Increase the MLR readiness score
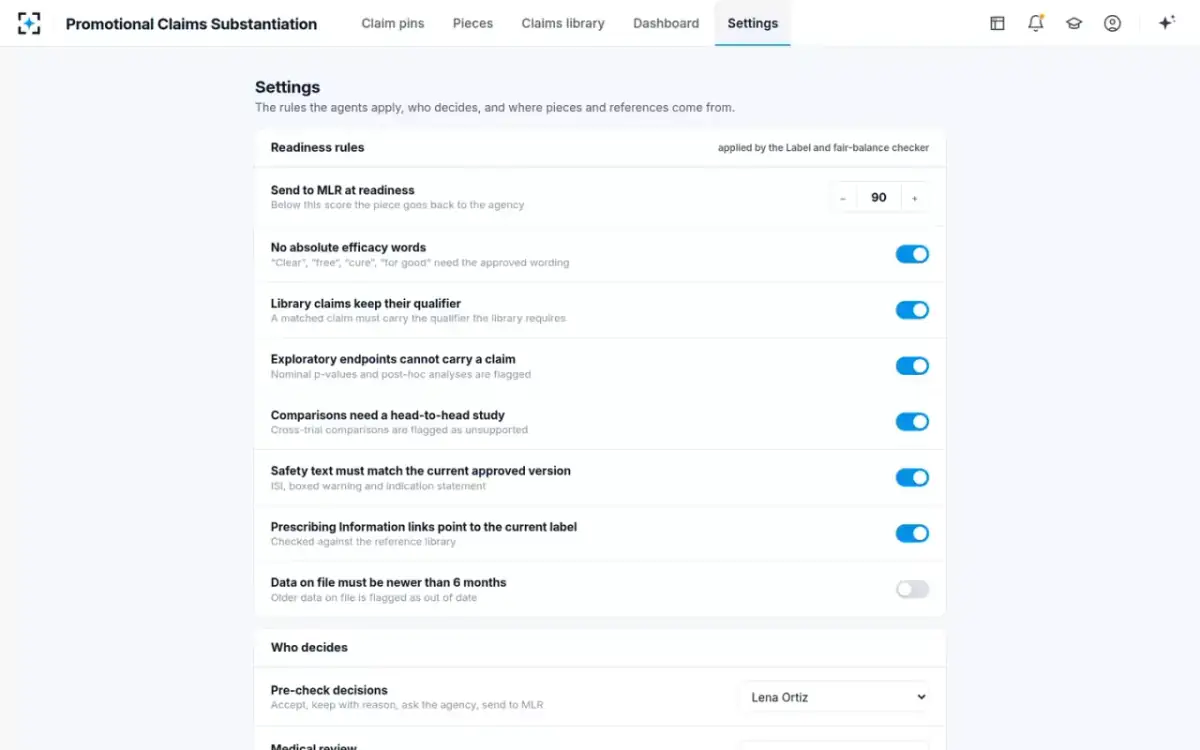 pyautogui.click(x=915, y=198)
